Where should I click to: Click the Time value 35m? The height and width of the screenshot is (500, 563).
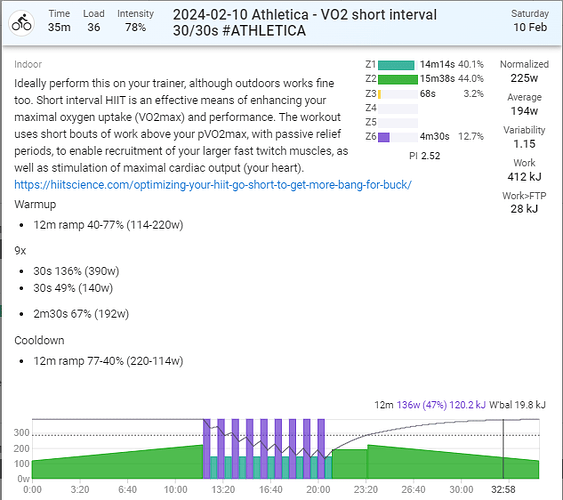point(59,27)
